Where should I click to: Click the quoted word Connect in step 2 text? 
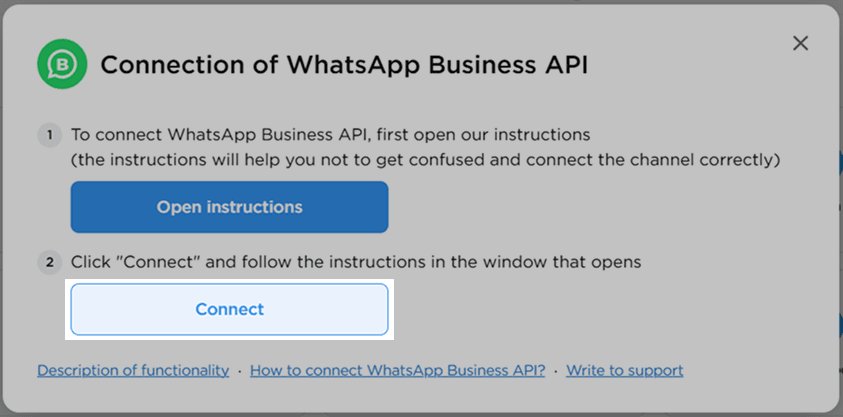(x=162, y=262)
